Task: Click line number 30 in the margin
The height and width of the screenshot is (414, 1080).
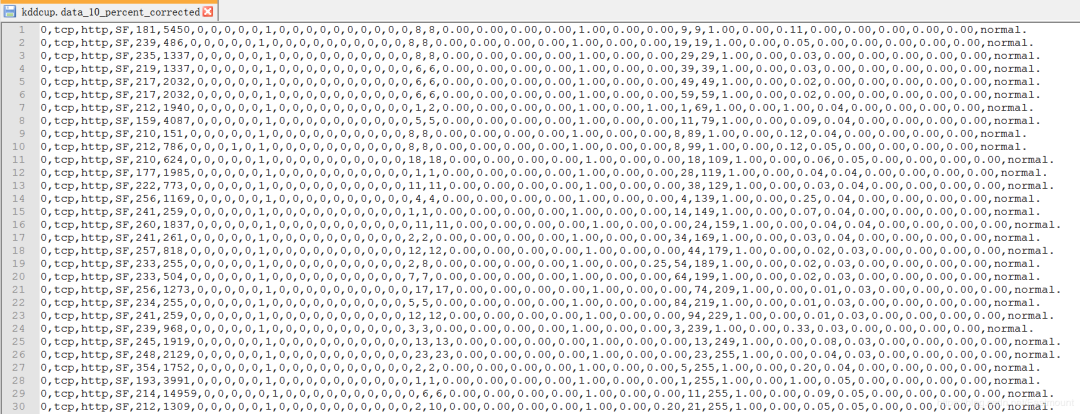Action: coord(21,406)
